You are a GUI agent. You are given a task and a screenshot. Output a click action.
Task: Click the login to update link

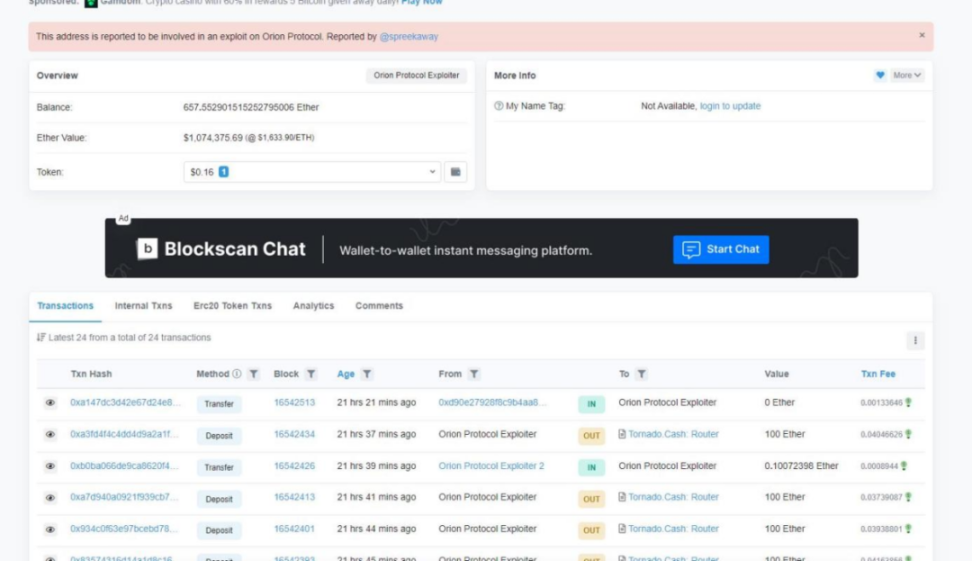[x=730, y=106]
